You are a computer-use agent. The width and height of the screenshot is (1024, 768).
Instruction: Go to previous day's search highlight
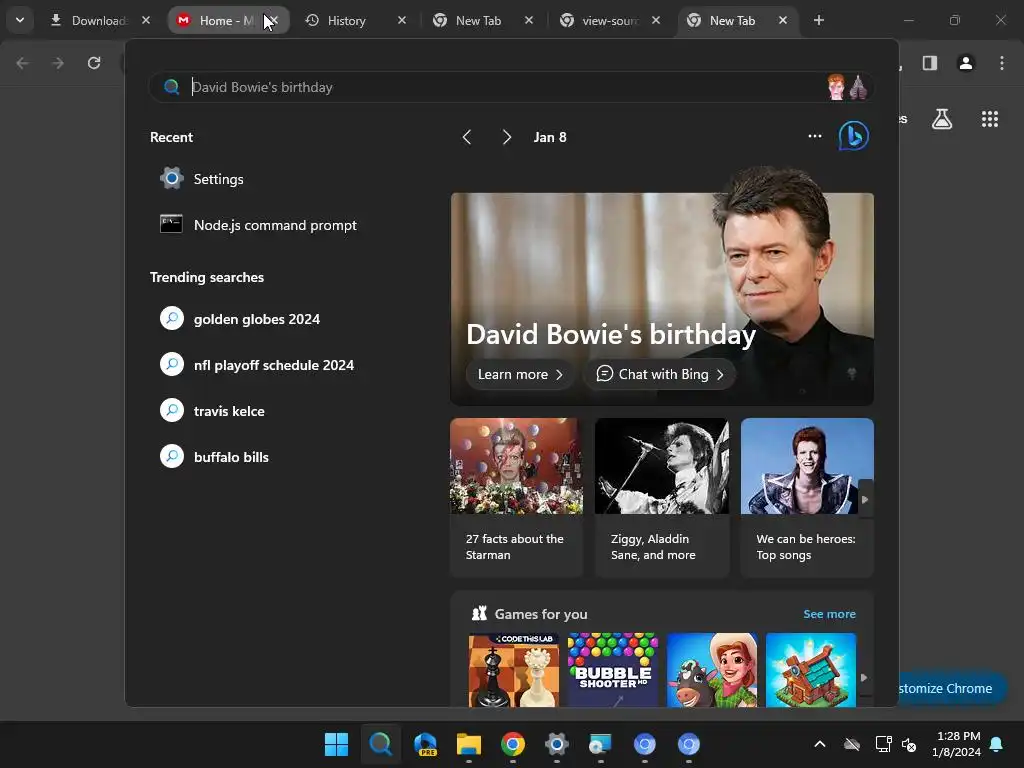click(466, 137)
